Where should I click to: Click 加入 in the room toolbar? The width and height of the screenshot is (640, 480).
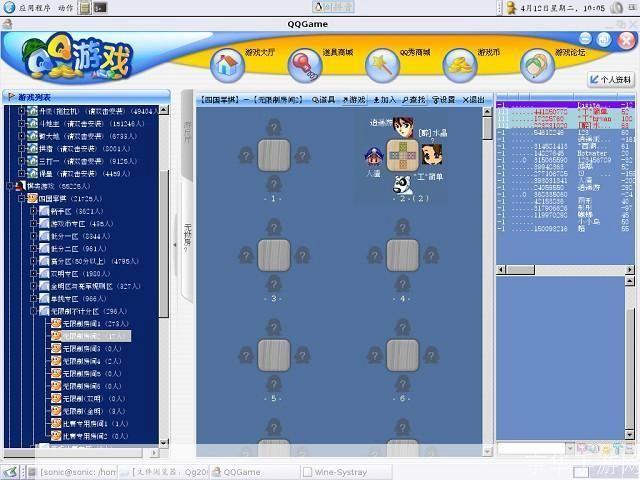pos(384,100)
